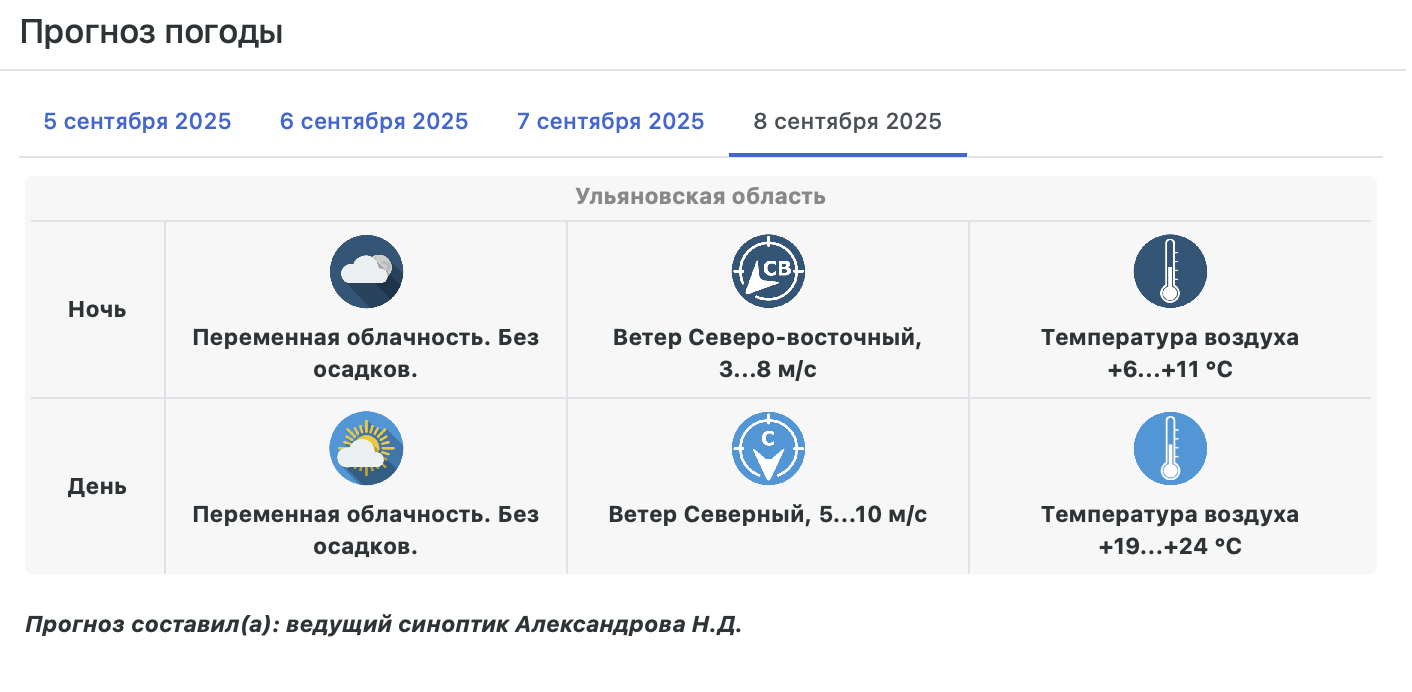Click the daytime thermometer icon
The height and width of the screenshot is (692, 1412).
1170,449
